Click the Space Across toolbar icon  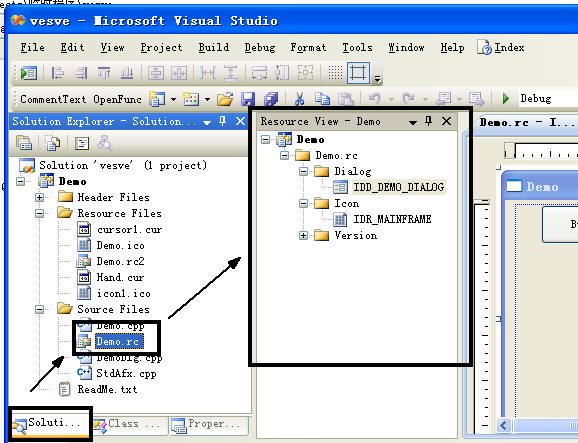click(x=208, y=73)
